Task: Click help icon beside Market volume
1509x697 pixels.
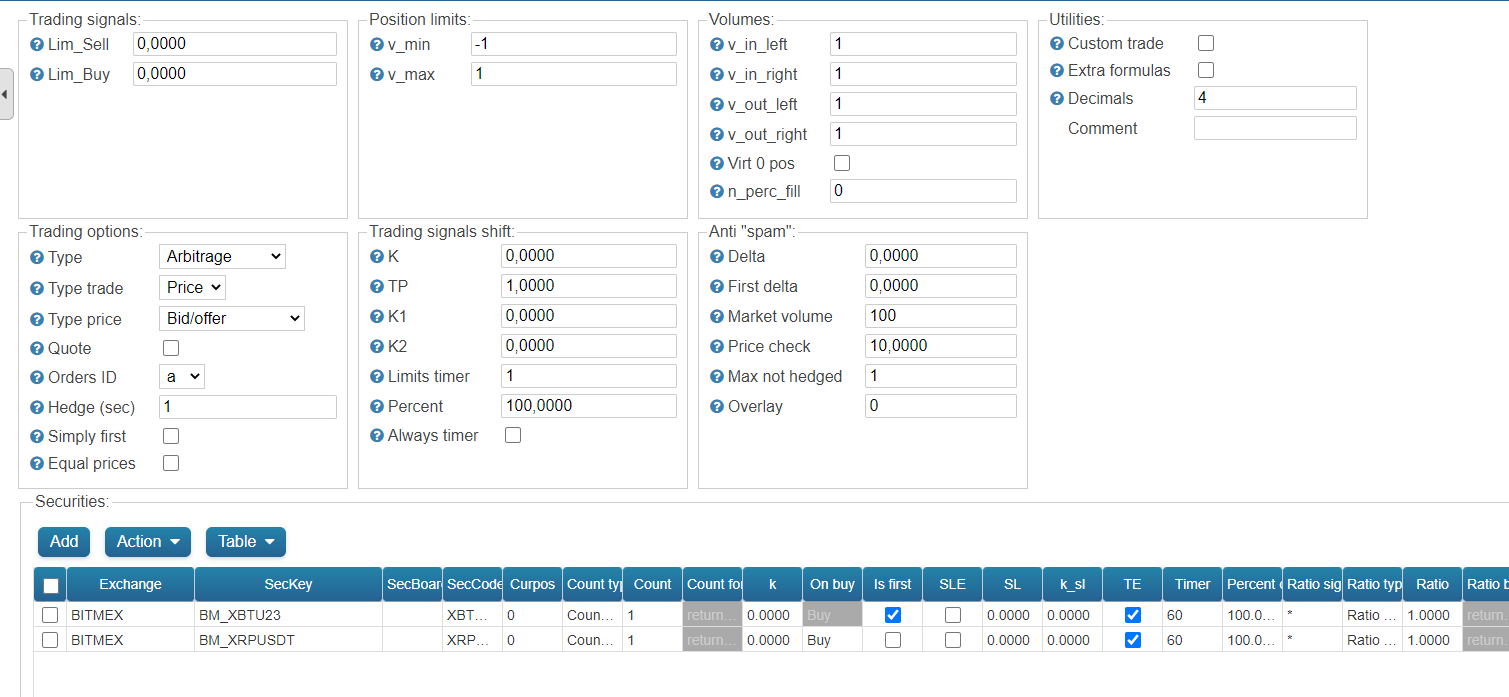Action: 717,317
